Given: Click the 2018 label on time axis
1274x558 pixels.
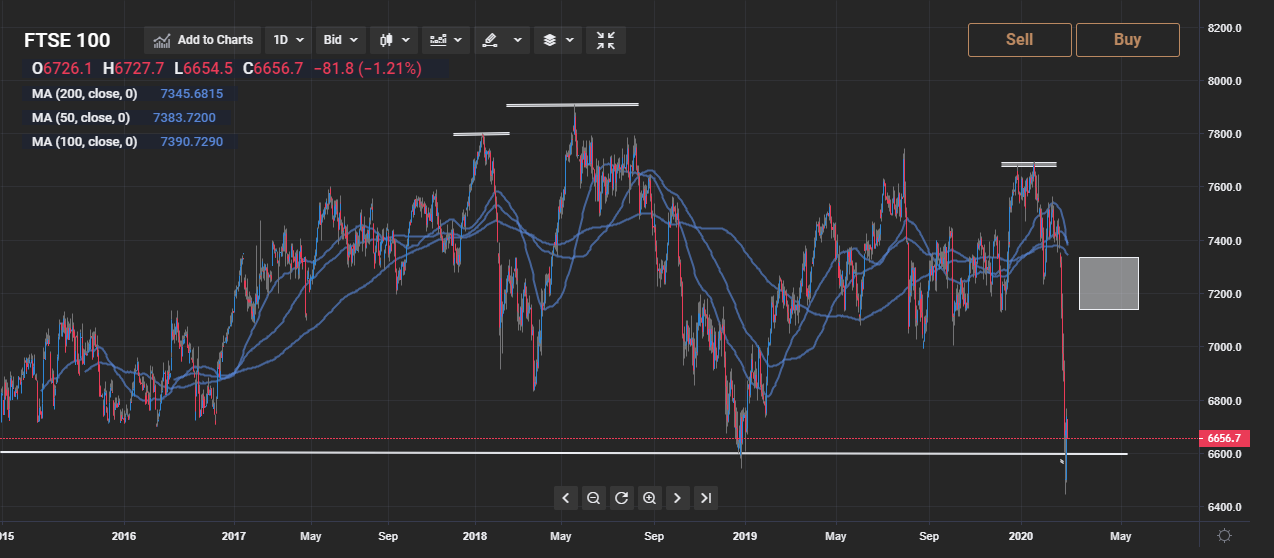Looking at the screenshot, I should point(475,536).
